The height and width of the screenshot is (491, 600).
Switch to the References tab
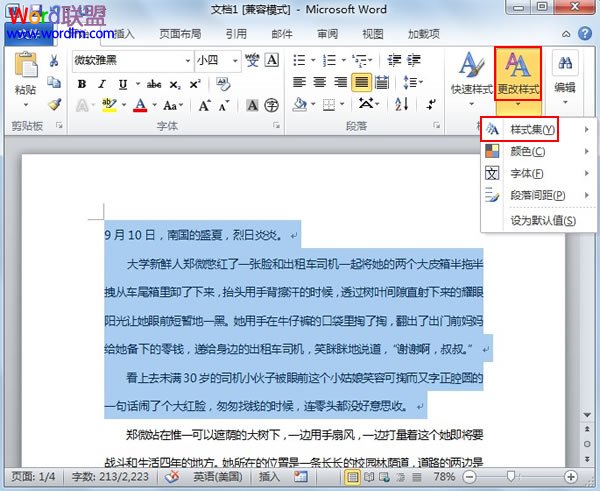[x=236, y=34]
